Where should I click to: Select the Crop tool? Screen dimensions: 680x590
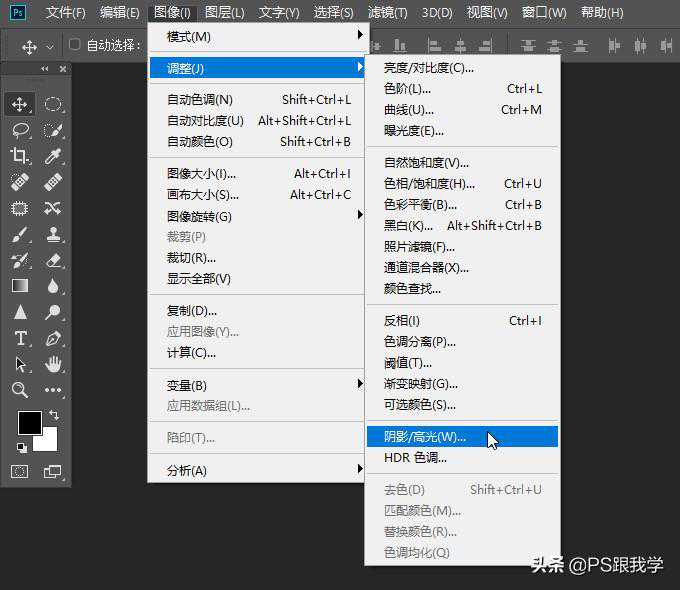[20, 156]
